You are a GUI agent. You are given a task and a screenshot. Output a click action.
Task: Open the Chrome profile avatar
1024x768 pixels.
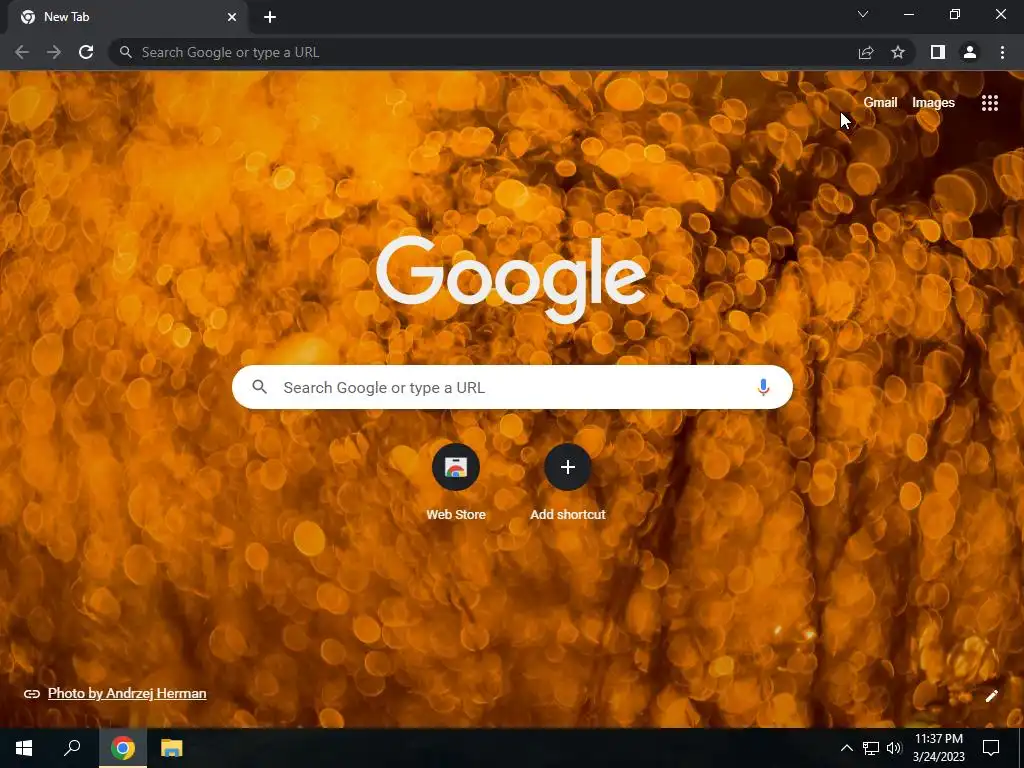coord(970,52)
